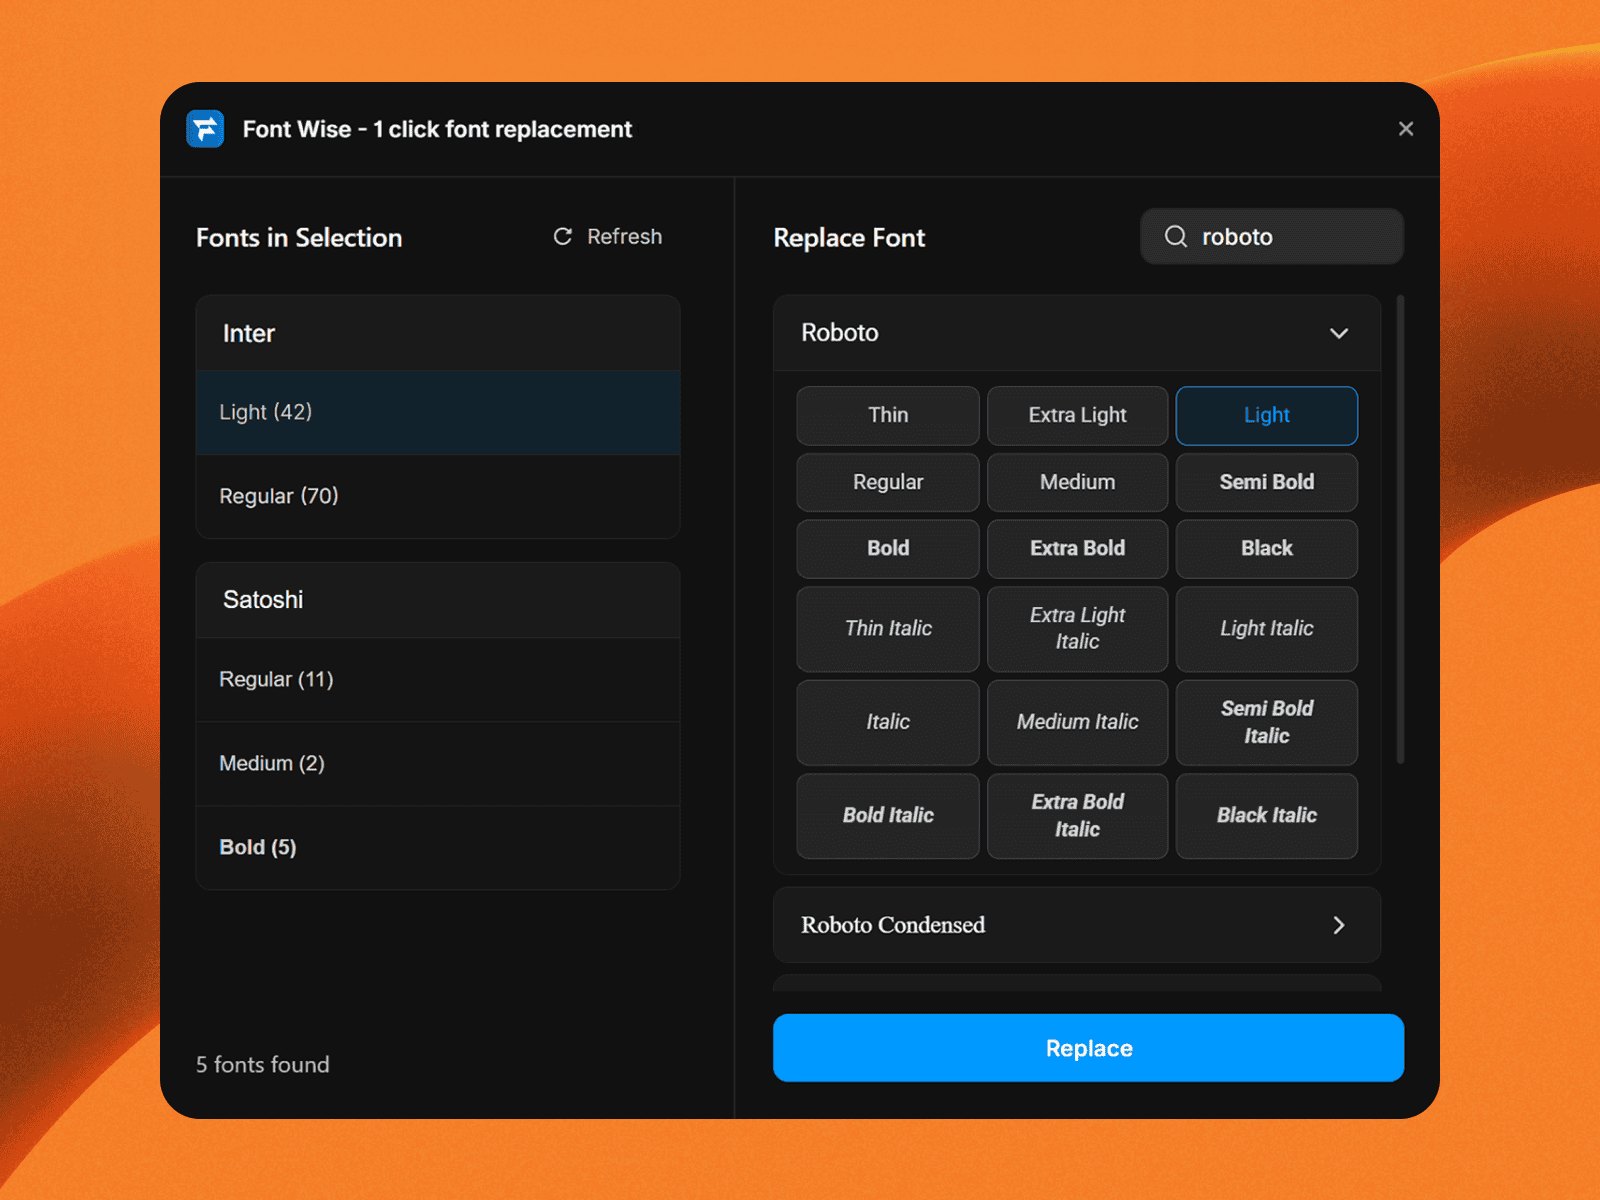Screen dimensions: 1600x1200
Task: Choose the Medium Italic style
Action: point(1077,722)
